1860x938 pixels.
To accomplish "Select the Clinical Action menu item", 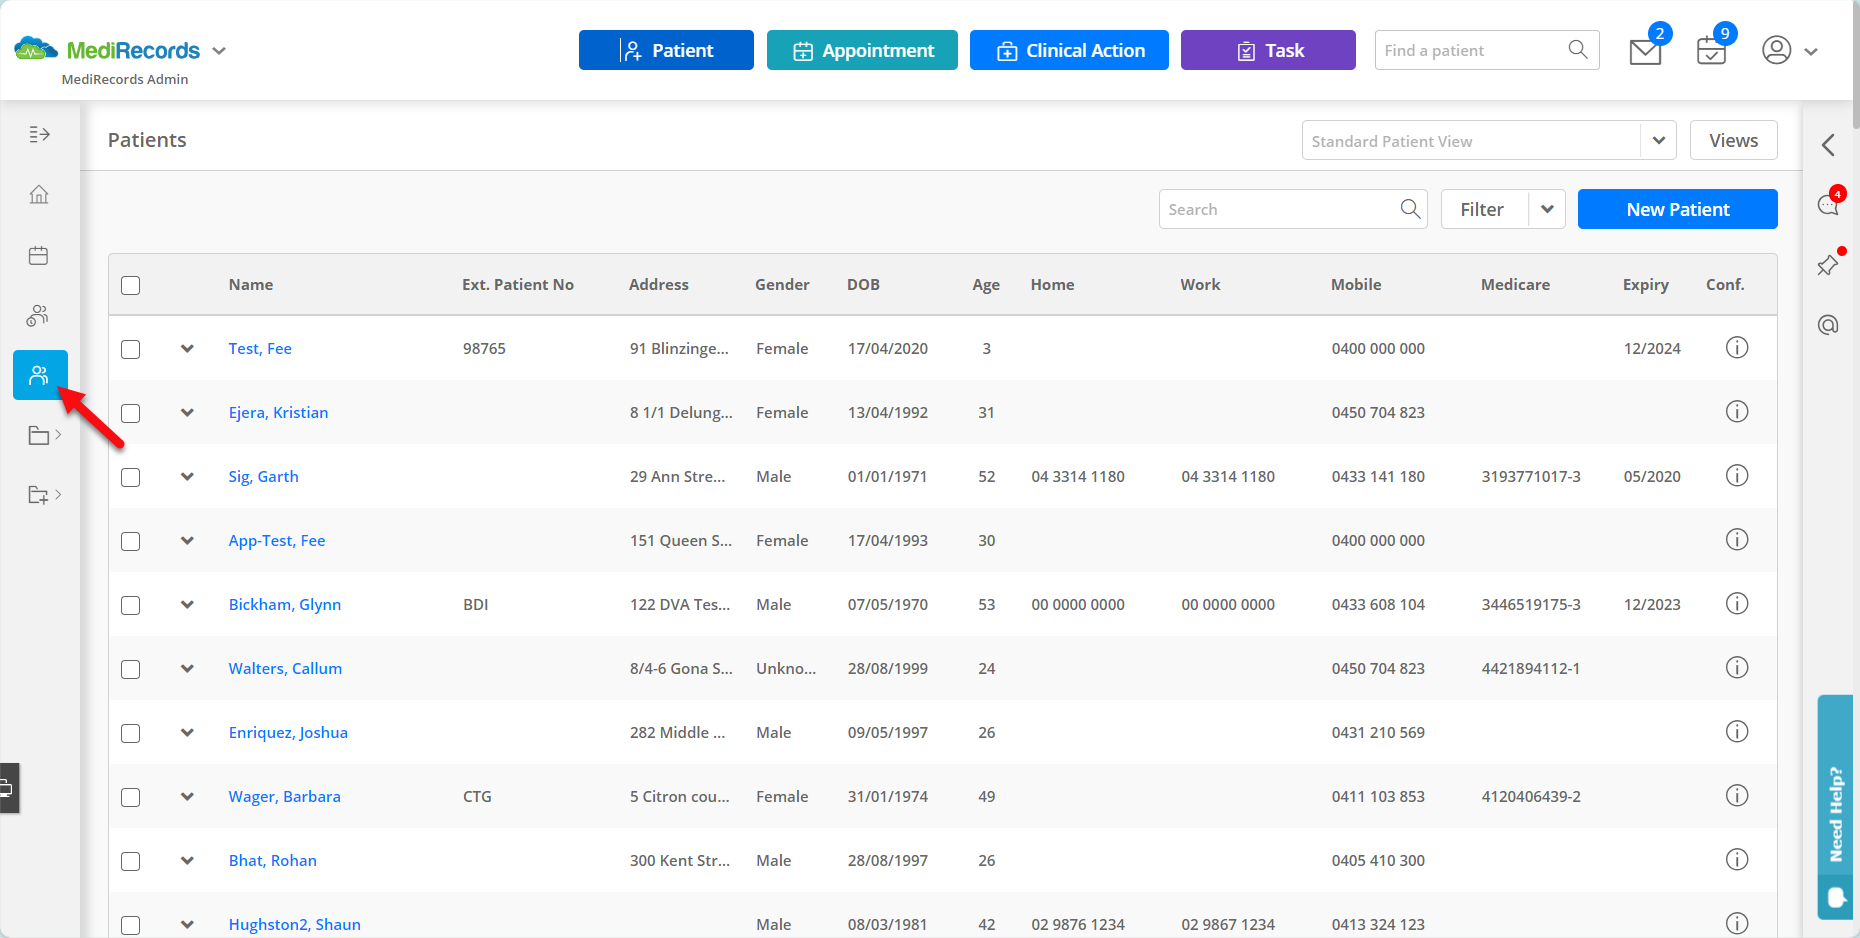I will 1069,50.
